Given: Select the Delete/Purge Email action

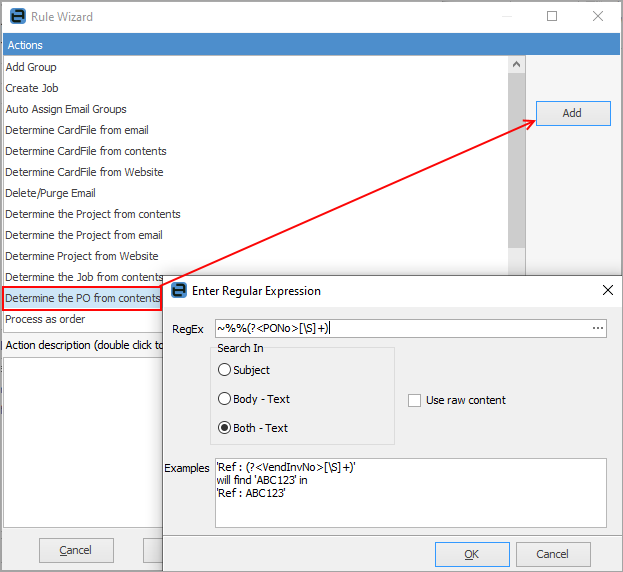Looking at the screenshot, I should (50, 193).
